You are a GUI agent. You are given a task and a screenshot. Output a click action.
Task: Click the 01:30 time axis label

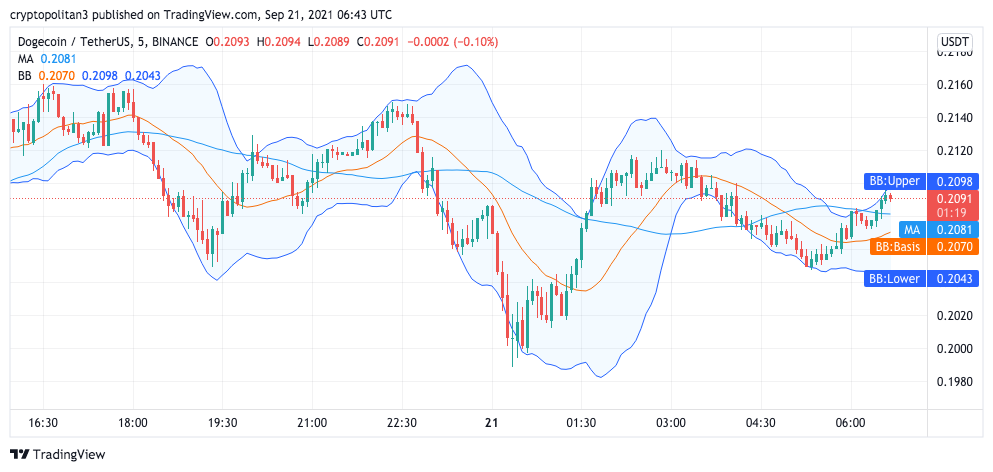click(581, 423)
